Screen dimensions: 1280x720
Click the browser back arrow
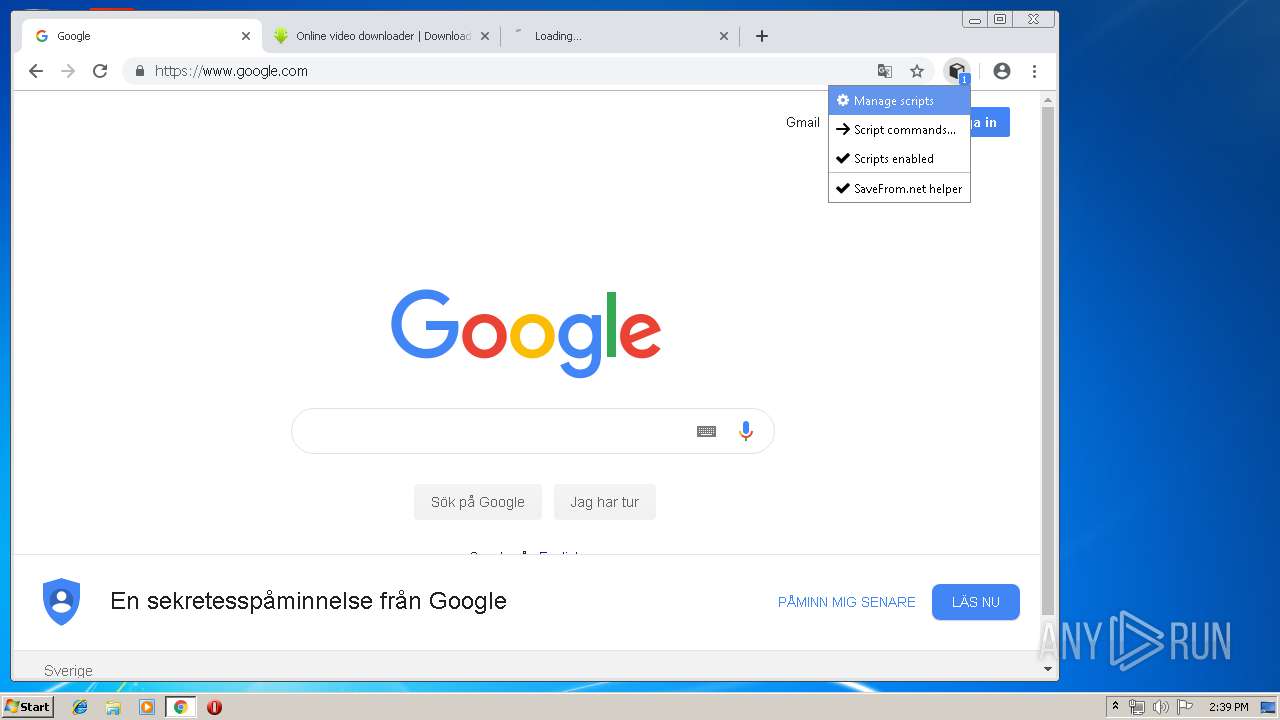pyautogui.click(x=36, y=71)
